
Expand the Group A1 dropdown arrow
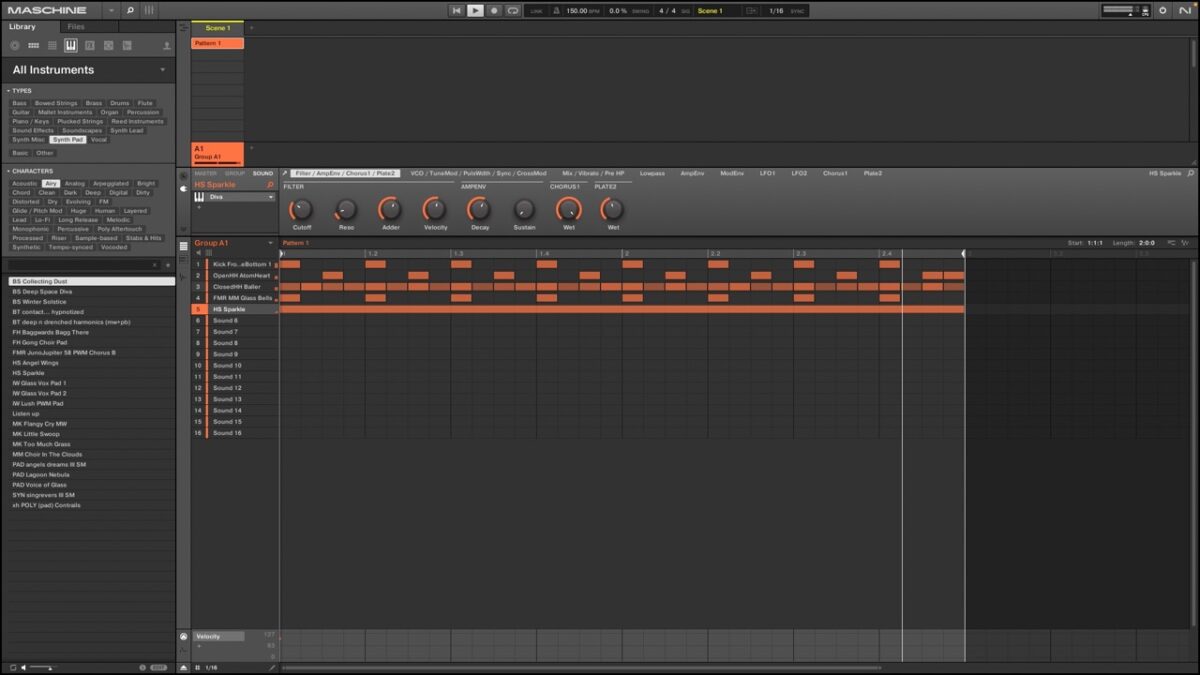270,243
